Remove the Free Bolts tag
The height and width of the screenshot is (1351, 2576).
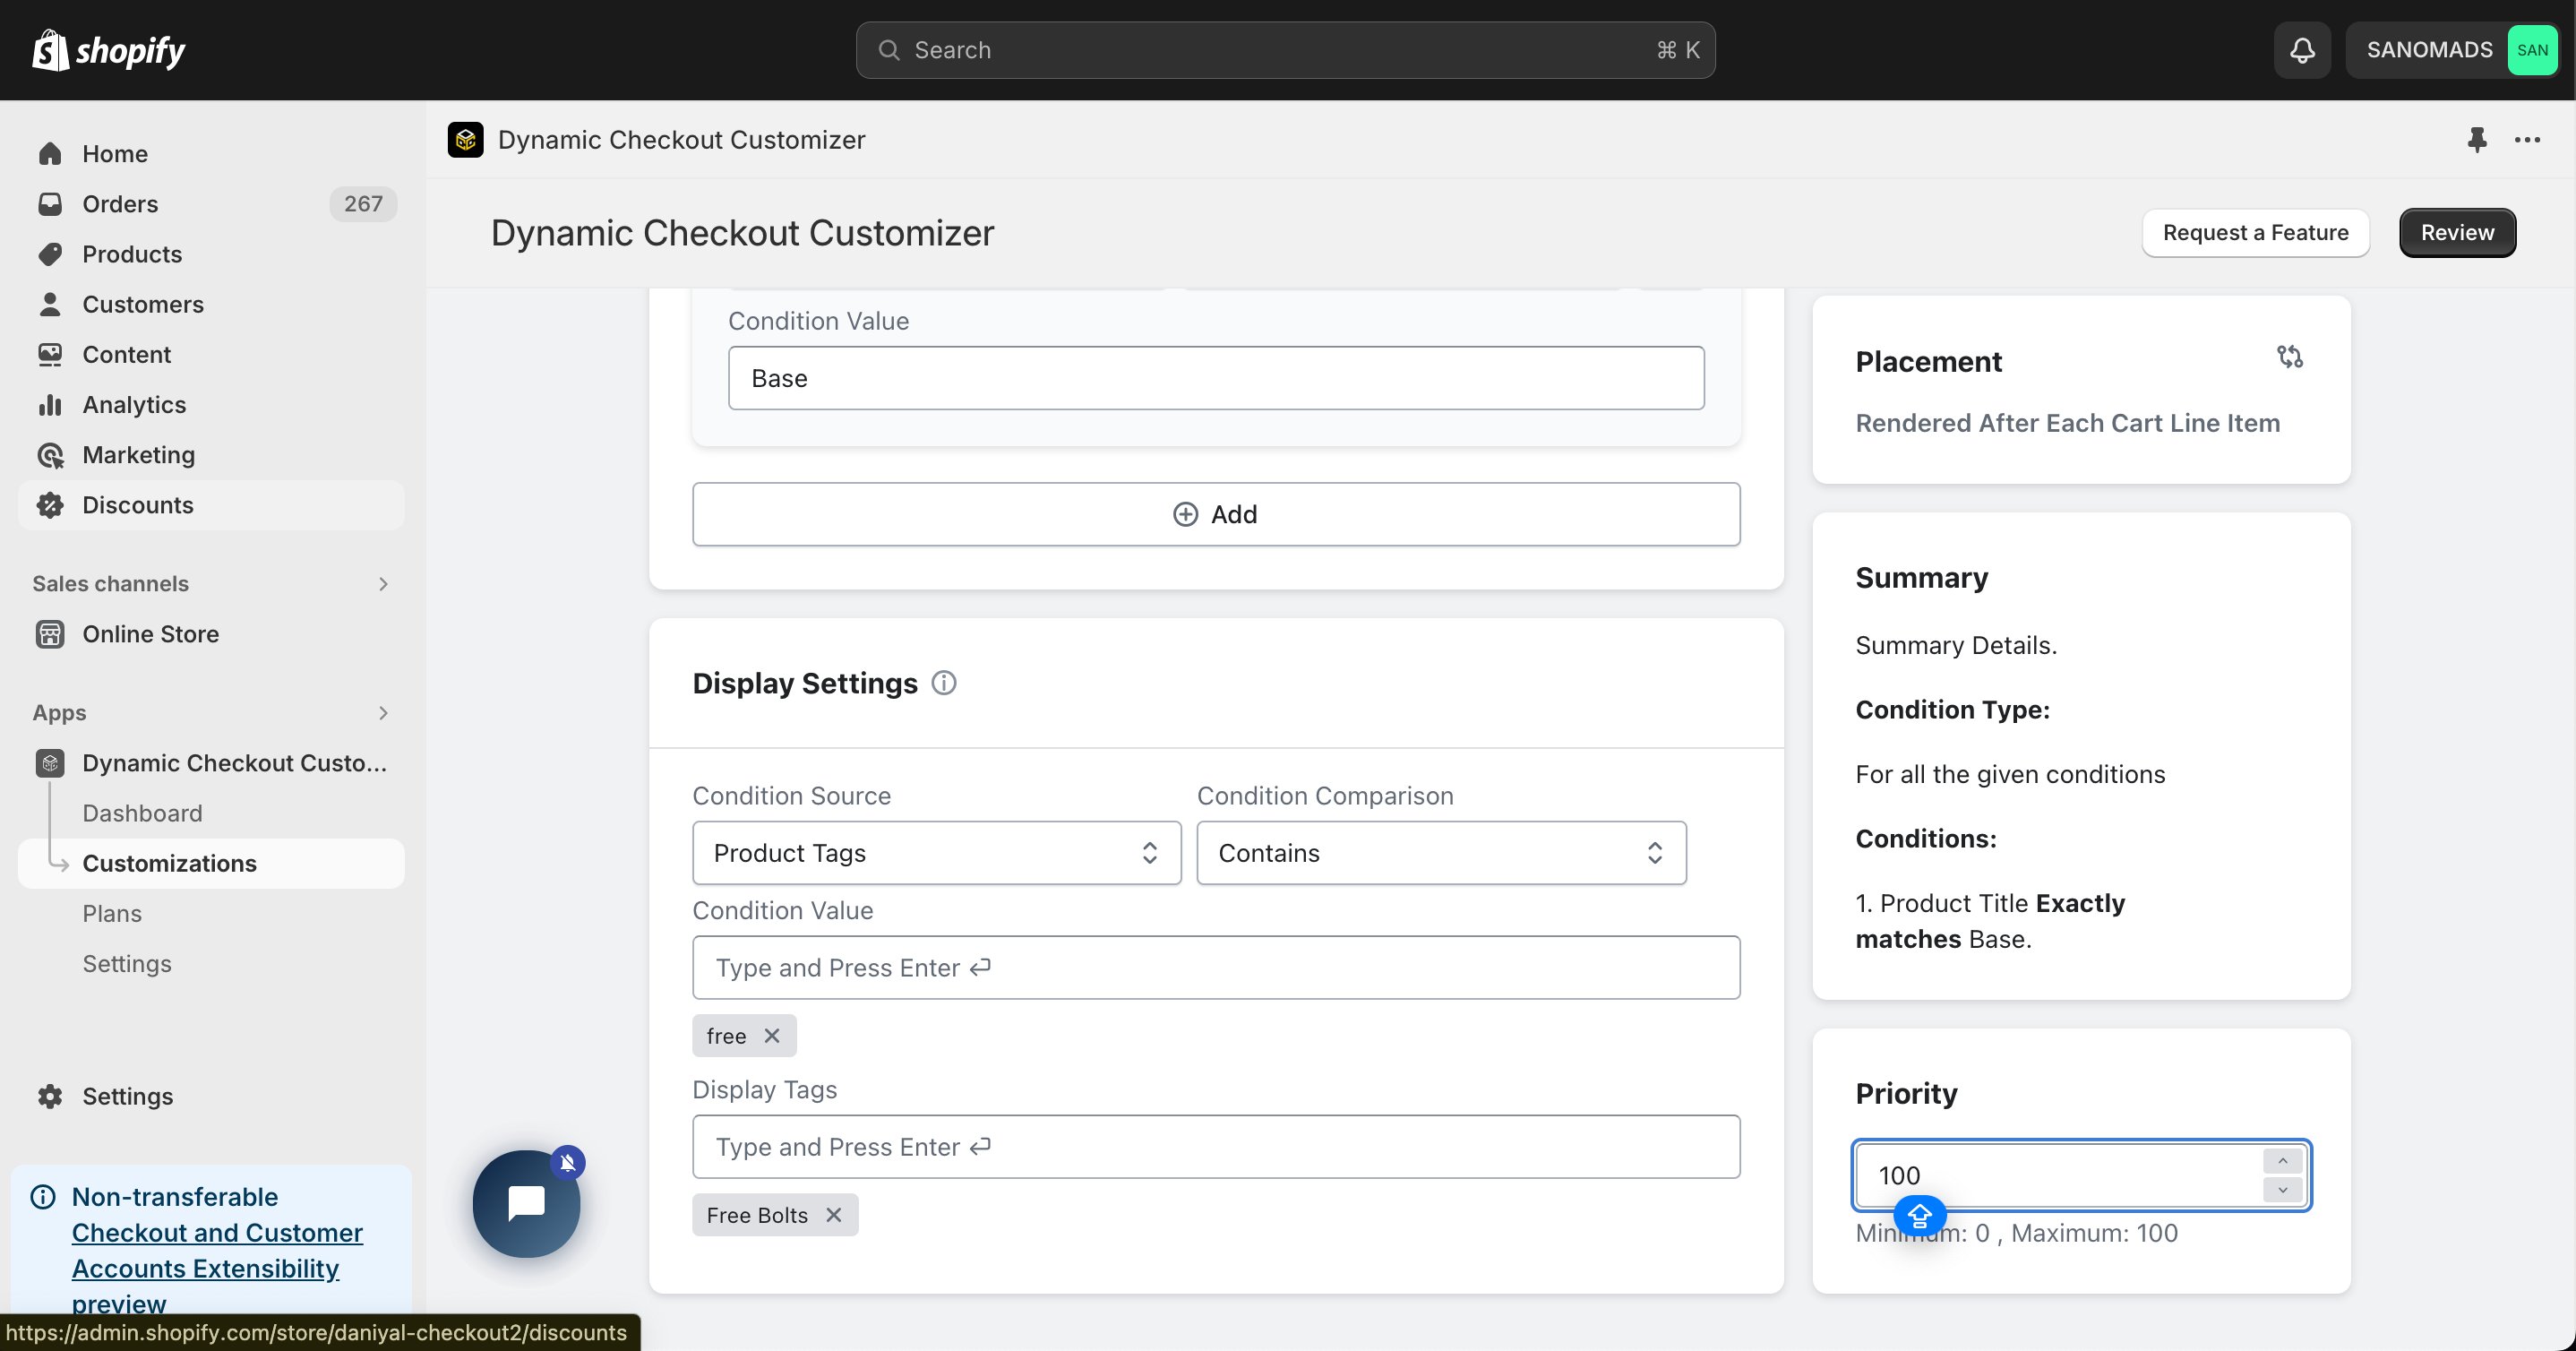(x=834, y=1215)
